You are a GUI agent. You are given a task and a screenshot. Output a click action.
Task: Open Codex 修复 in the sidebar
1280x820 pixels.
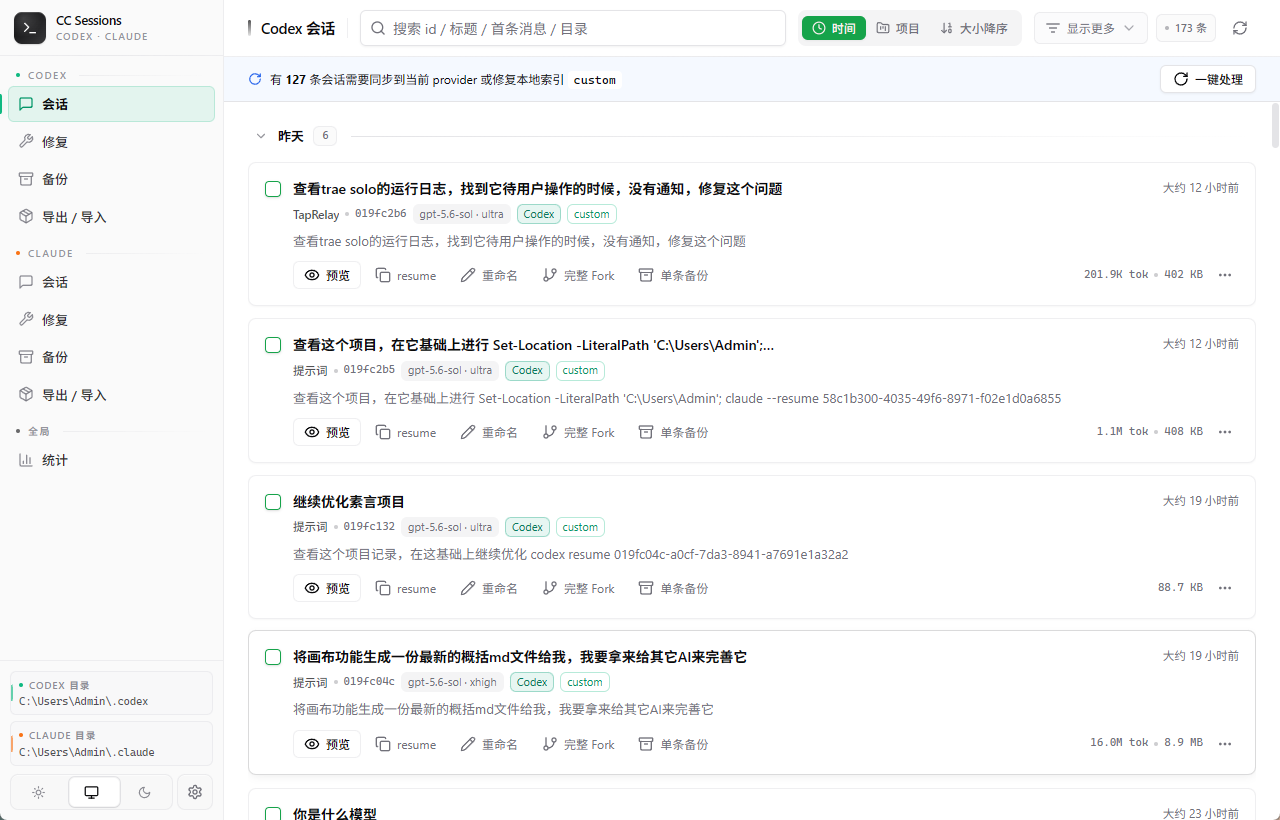[112, 142]
